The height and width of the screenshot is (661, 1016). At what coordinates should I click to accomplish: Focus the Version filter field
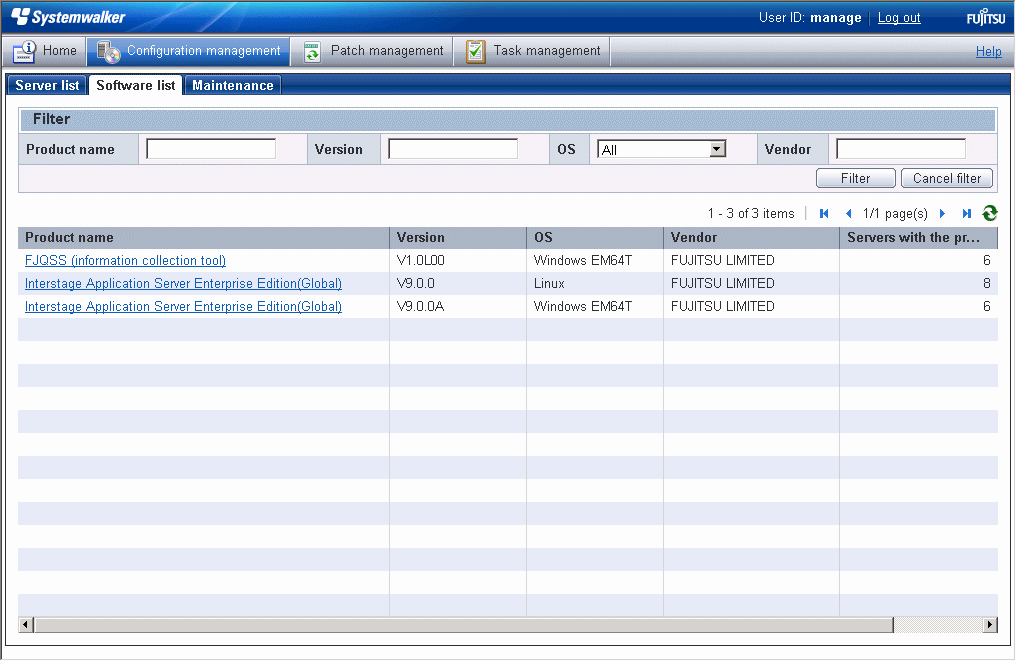[x=452, y=149]
